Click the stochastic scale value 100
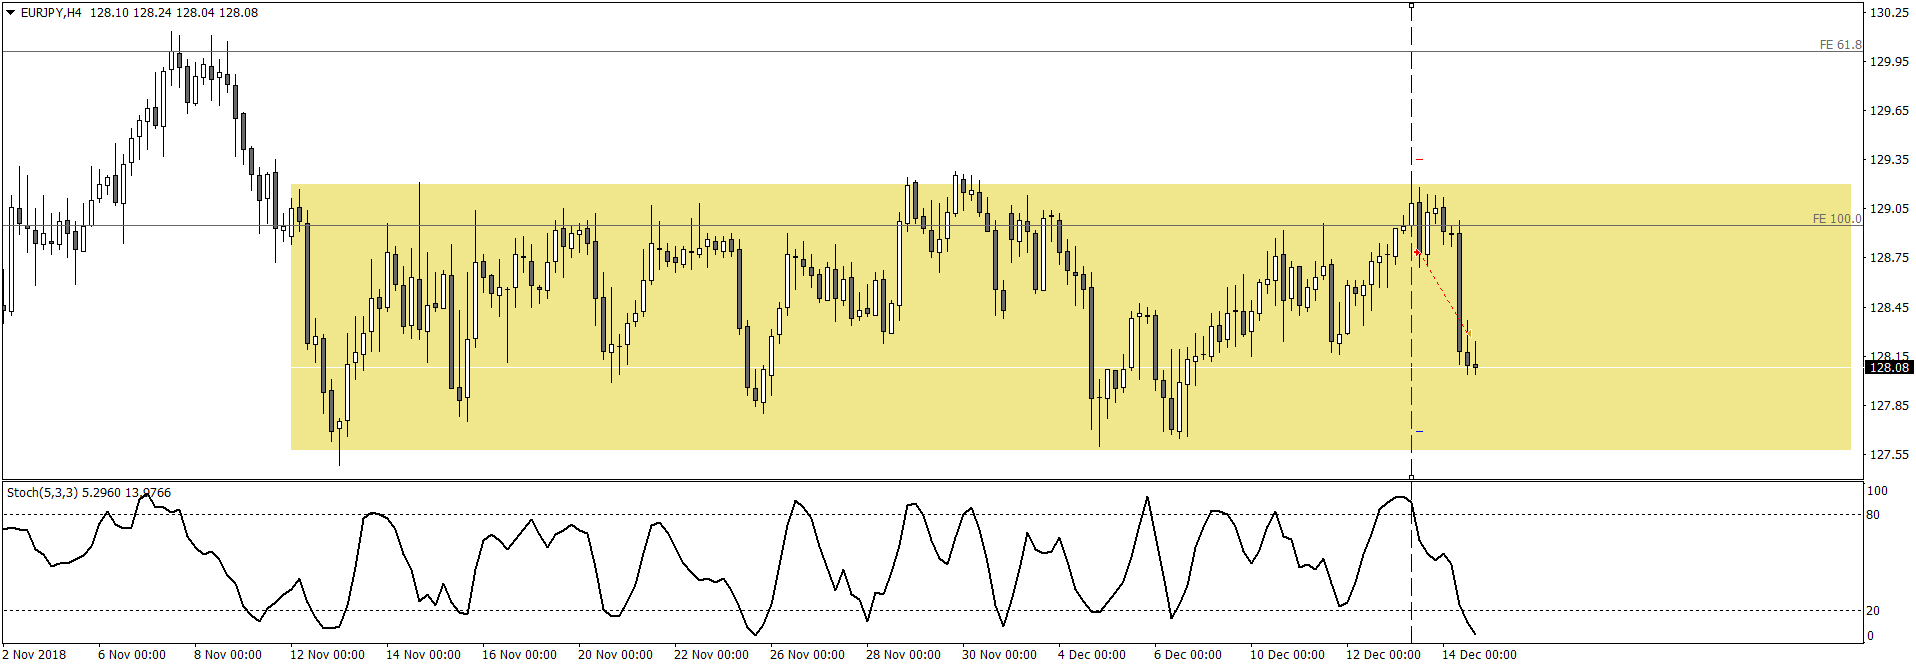Screen dimensions: 1916x667 (1877, 491)
